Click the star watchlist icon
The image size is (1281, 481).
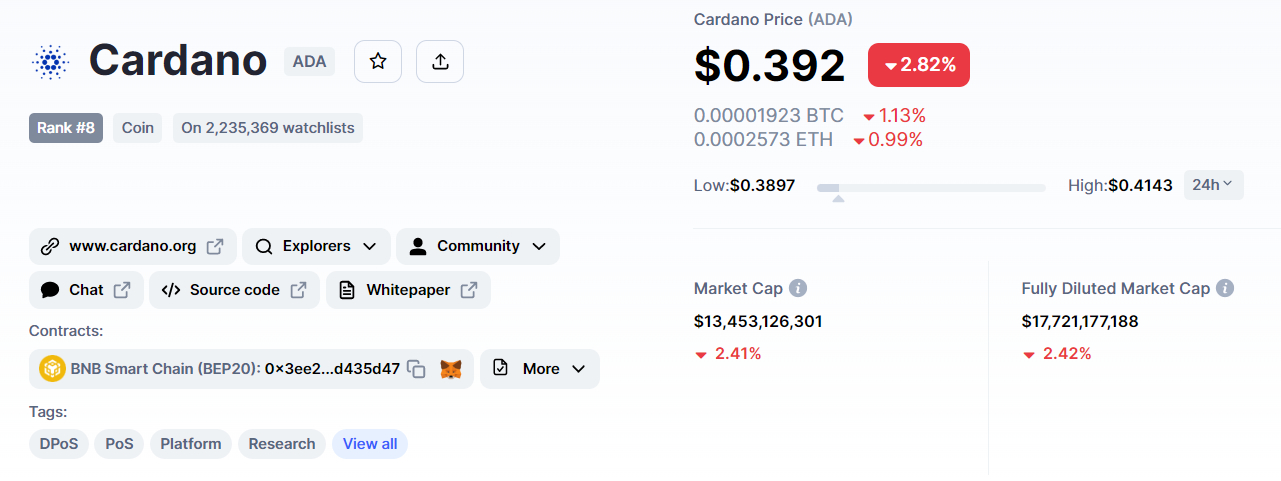pyautogui.click(x=378, y=62)
